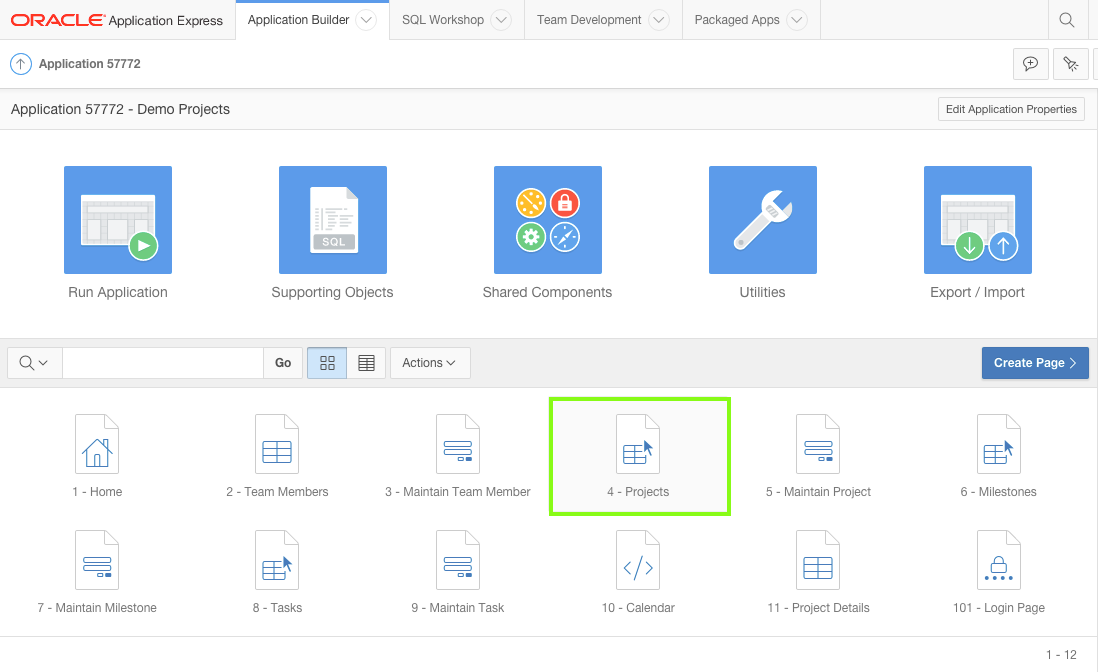Click the Create Page button
The image size is (1098, 672).
click(x=1035, y=363)
